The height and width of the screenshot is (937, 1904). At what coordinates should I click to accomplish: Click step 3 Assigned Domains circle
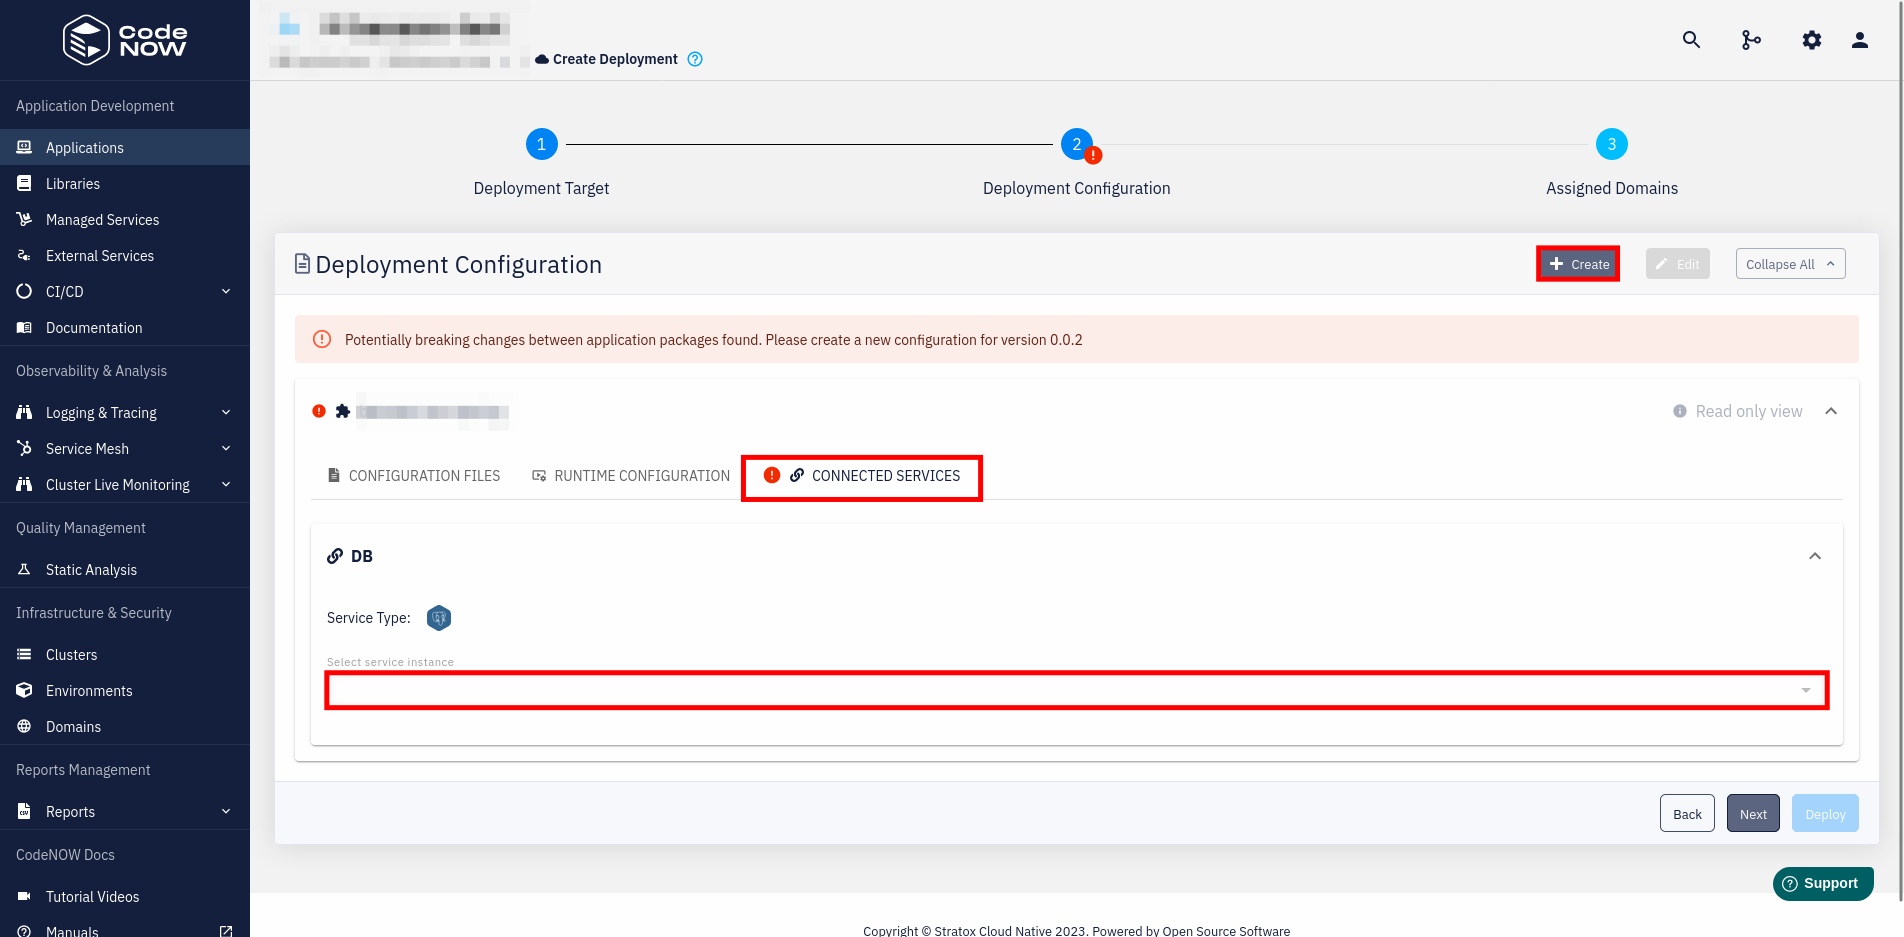(1611, 144)
